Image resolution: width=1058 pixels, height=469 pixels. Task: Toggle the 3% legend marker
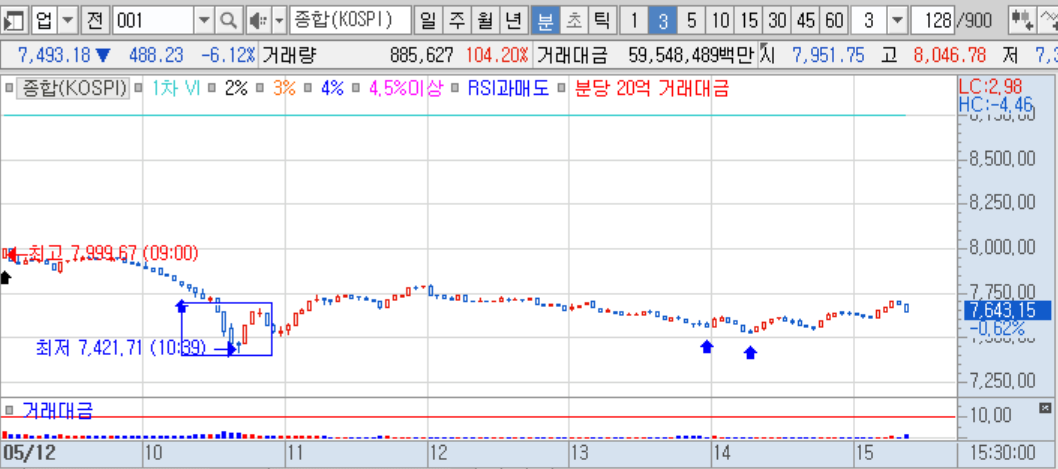260,88
